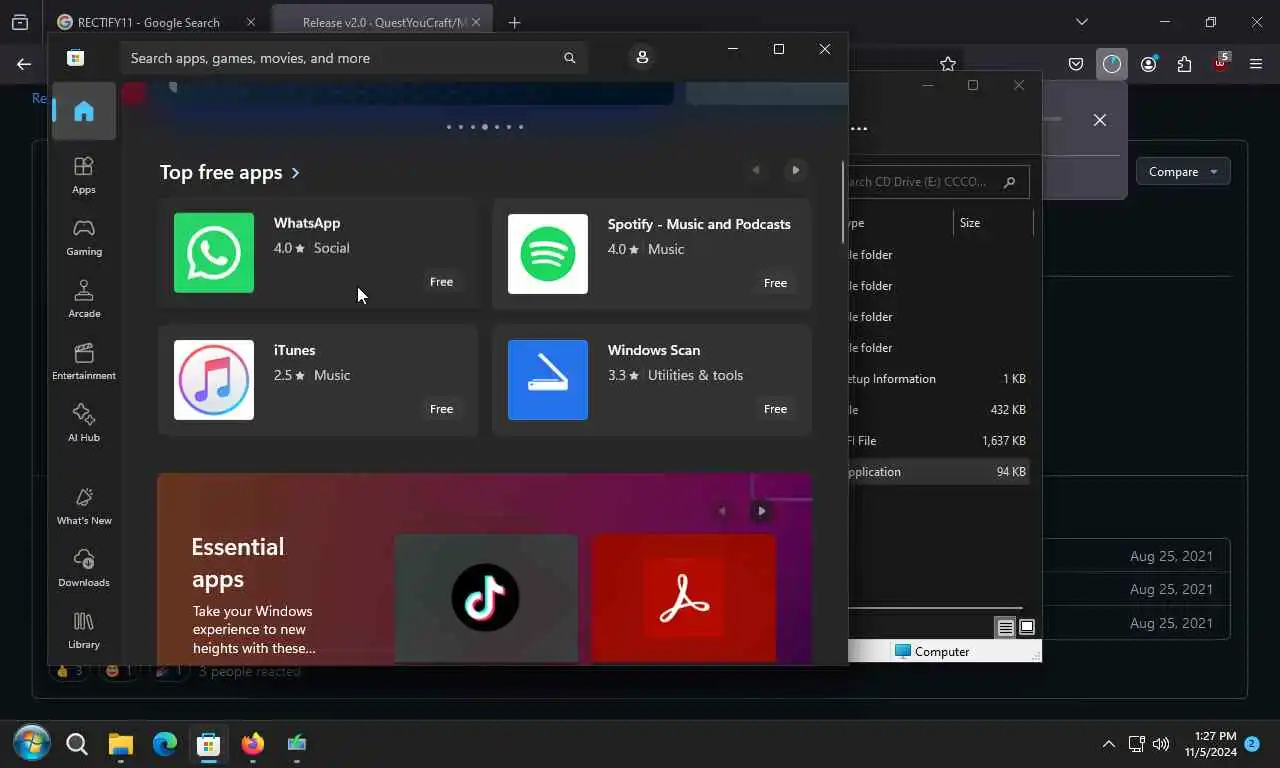
Task: Show previous Top free apps with left arrow
Action: tap(755, 170)
